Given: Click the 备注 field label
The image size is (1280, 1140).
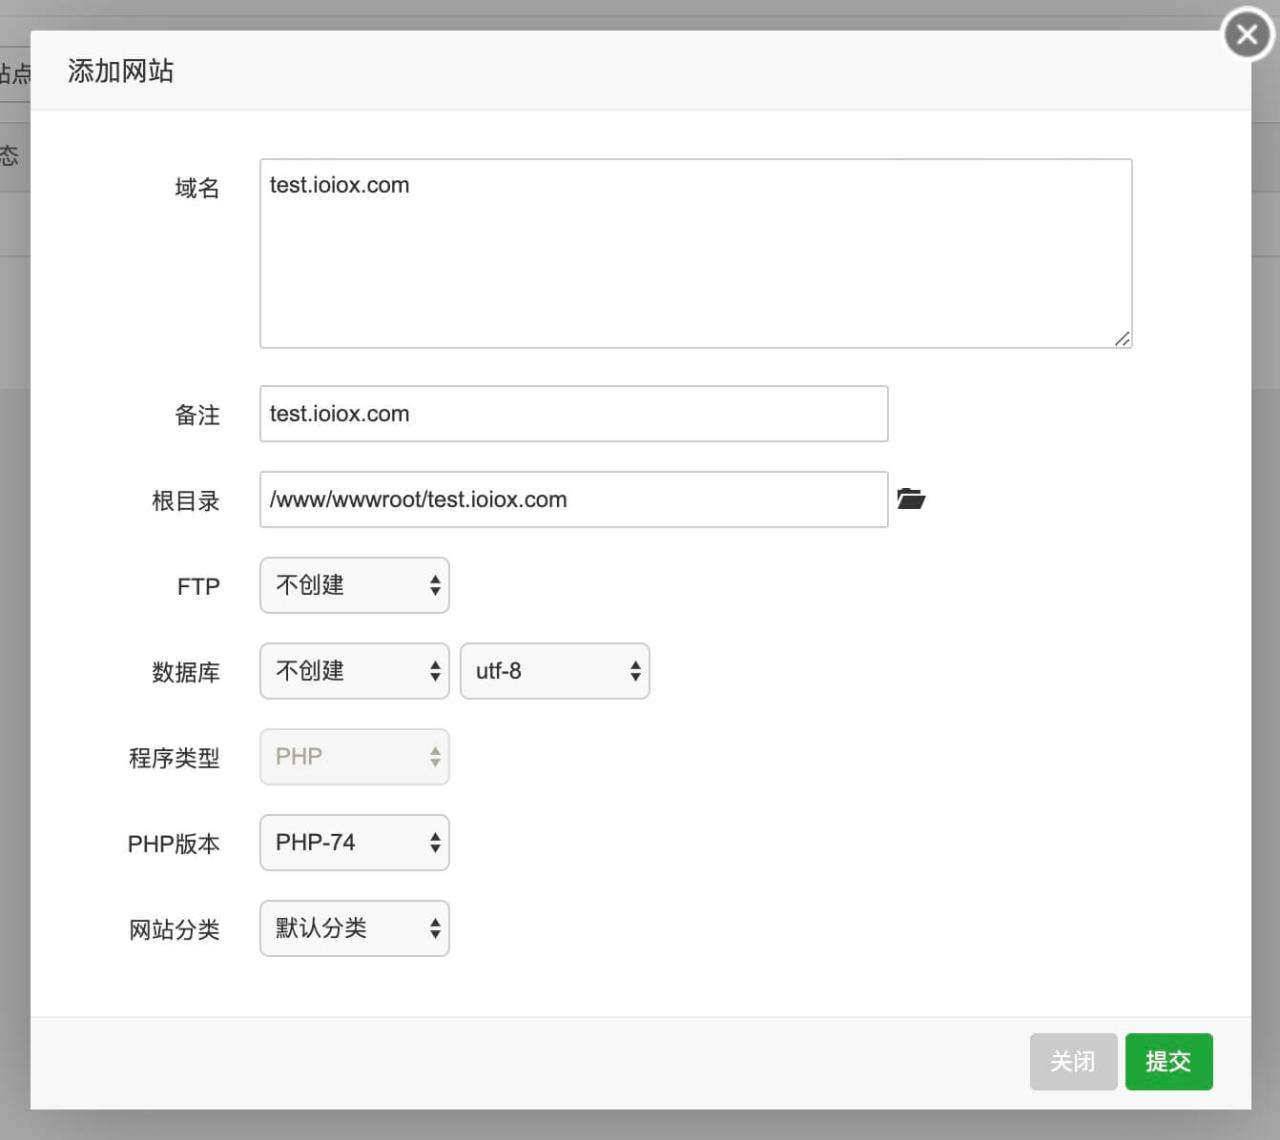Looking at the screenshot, I should tap(197, 415).
